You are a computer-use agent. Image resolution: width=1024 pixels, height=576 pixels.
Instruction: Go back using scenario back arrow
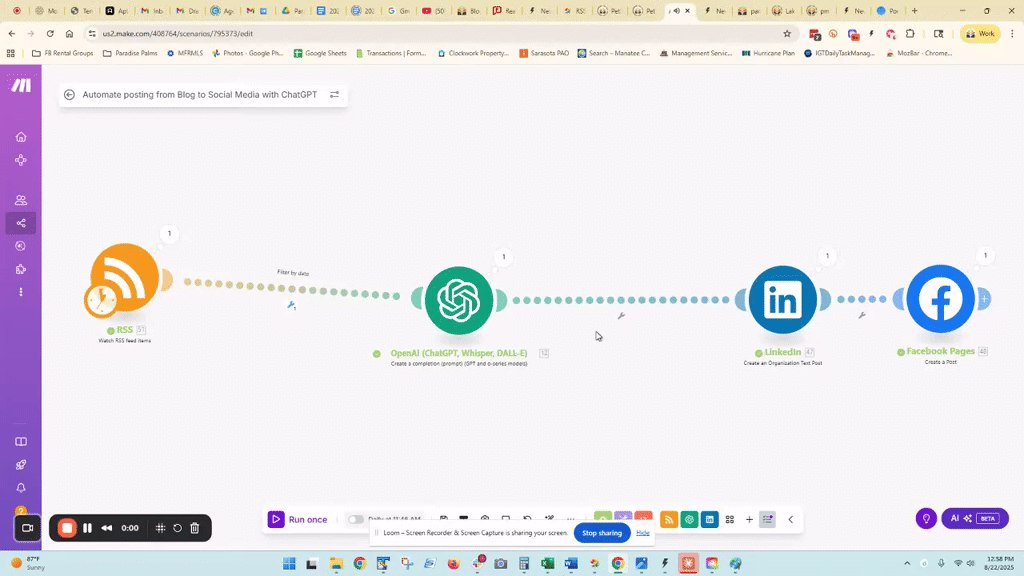(69, 95)
